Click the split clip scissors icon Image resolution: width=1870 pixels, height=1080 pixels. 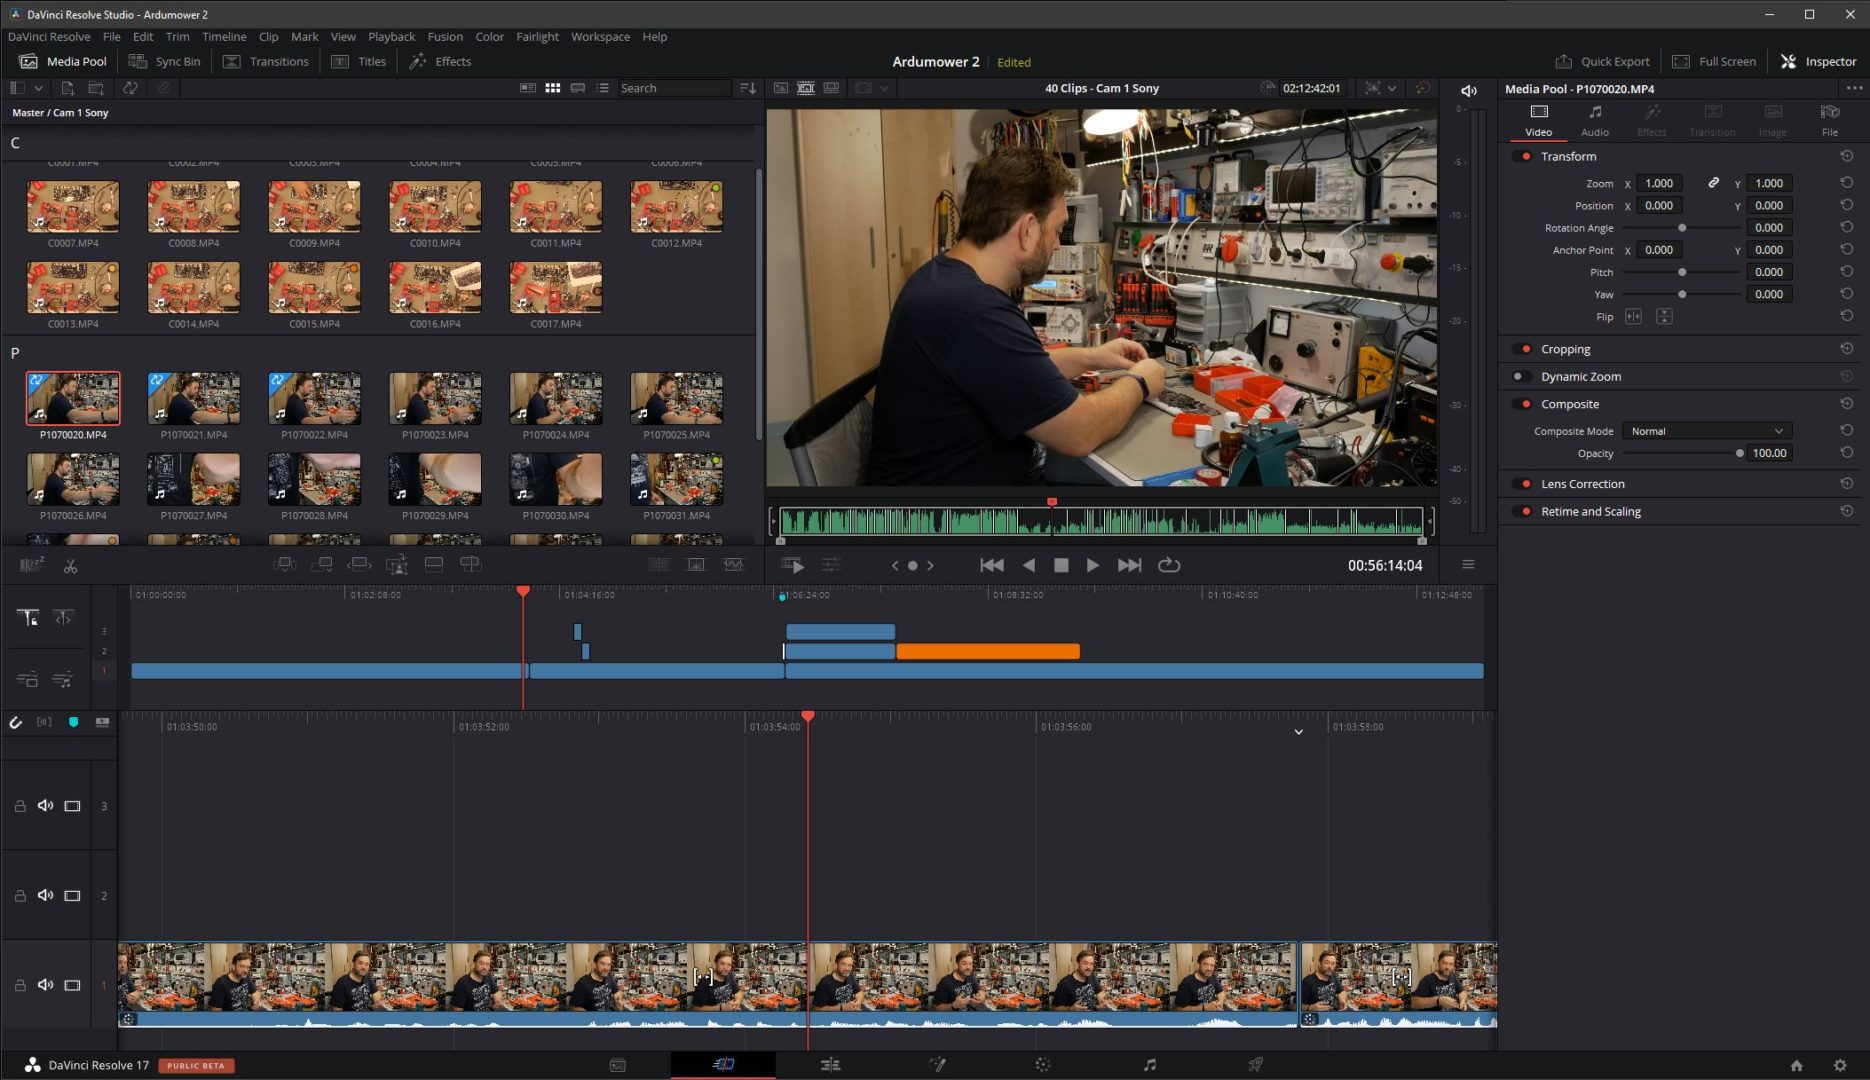pyautogui.click(x=70, y=566)
